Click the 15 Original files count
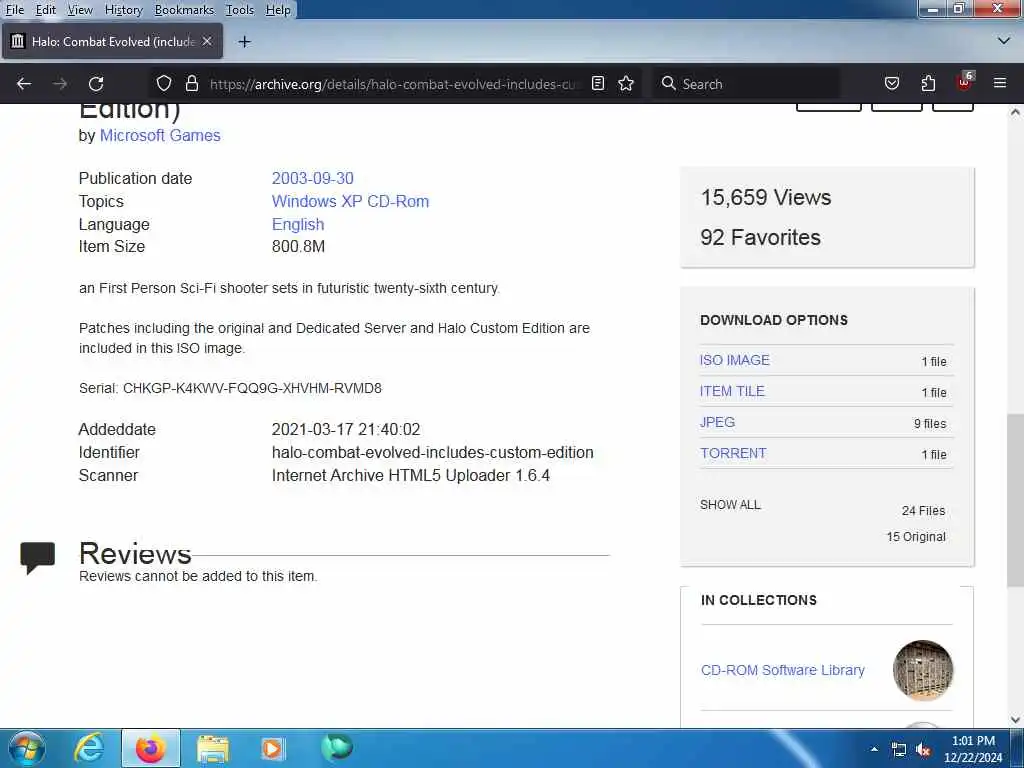The height and width of the screenshot is (768, 1024). 916,537
